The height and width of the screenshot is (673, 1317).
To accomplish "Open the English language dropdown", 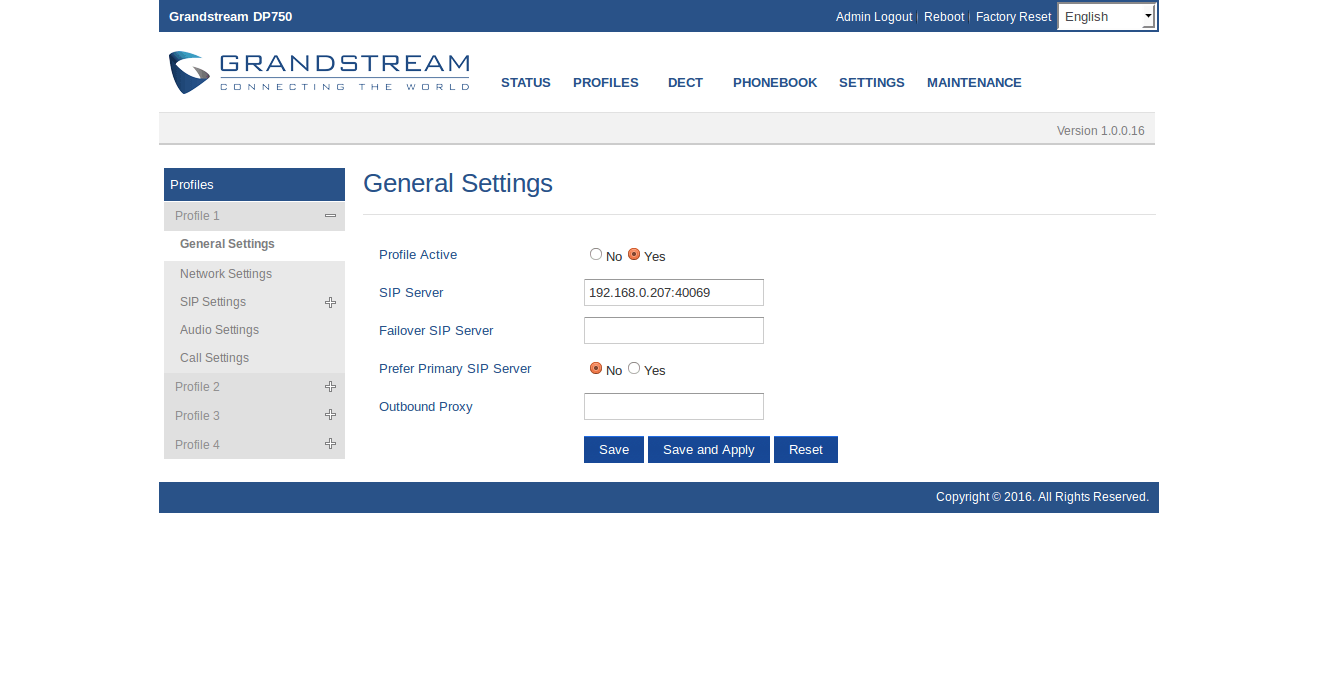I will pyautogui.click(x=1106, y=16).
